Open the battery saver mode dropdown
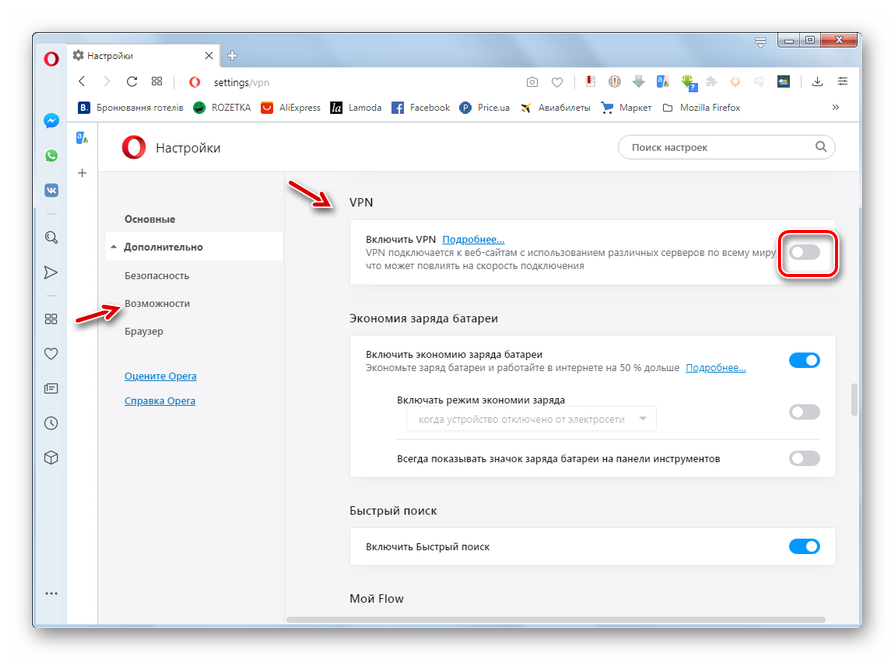Image resolution: width=895 pixels, height=661 pixels. click(x=531, y=419)
